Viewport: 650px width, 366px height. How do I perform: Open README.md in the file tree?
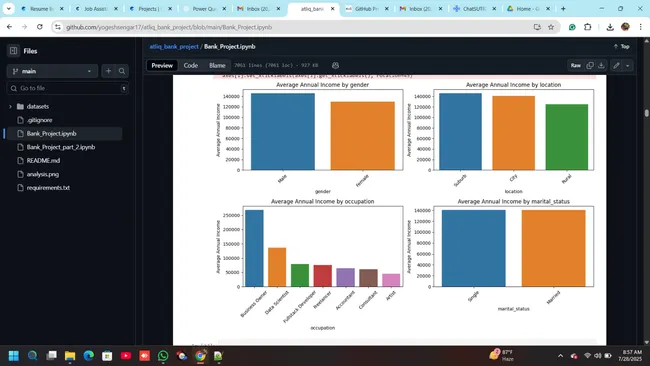click(x=43, y=160)
